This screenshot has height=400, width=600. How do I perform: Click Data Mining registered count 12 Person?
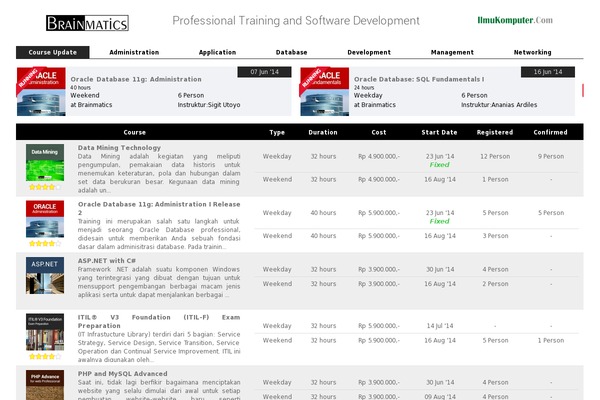[495, 157]
